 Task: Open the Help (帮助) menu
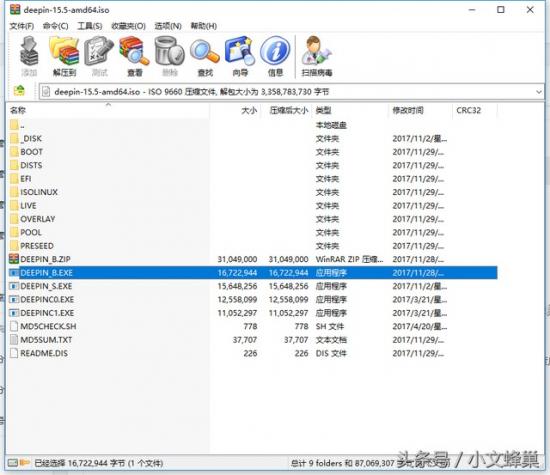coord(203,26)
